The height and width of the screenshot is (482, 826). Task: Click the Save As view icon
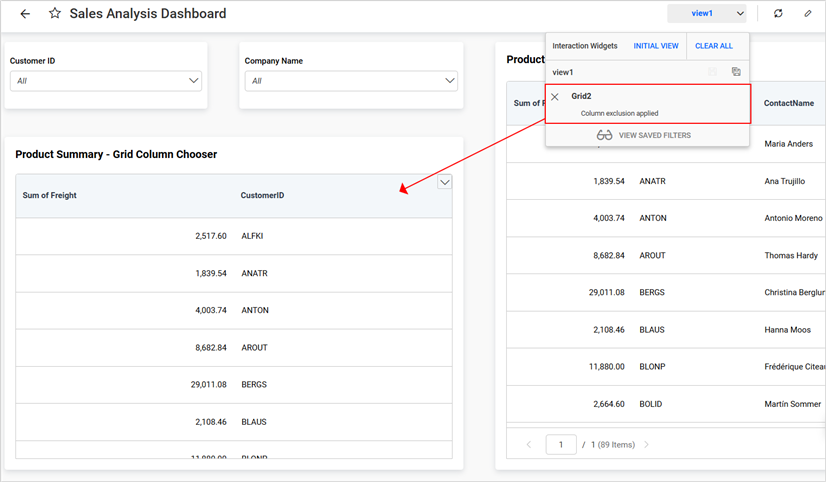736,72
